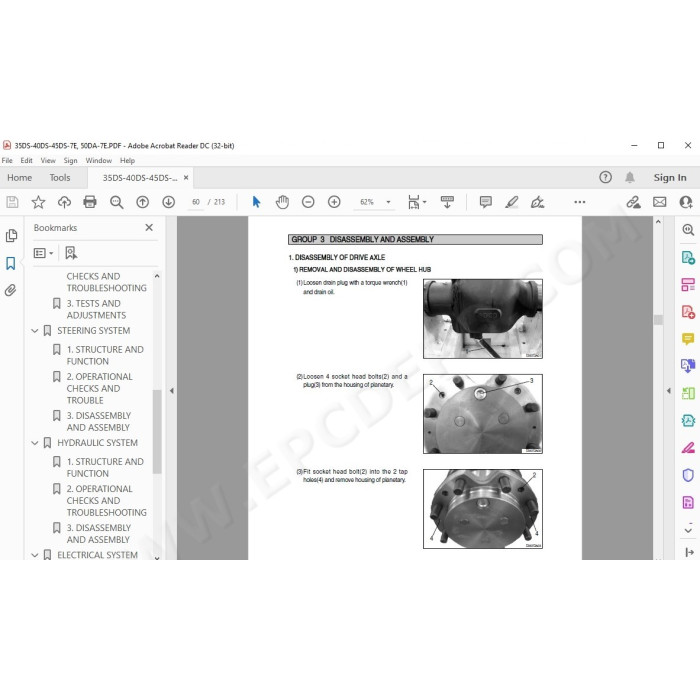The height and width of the screenshot is (700, 700).
Task: Send file by email envelope icon
Action: [x=659, y=202]
